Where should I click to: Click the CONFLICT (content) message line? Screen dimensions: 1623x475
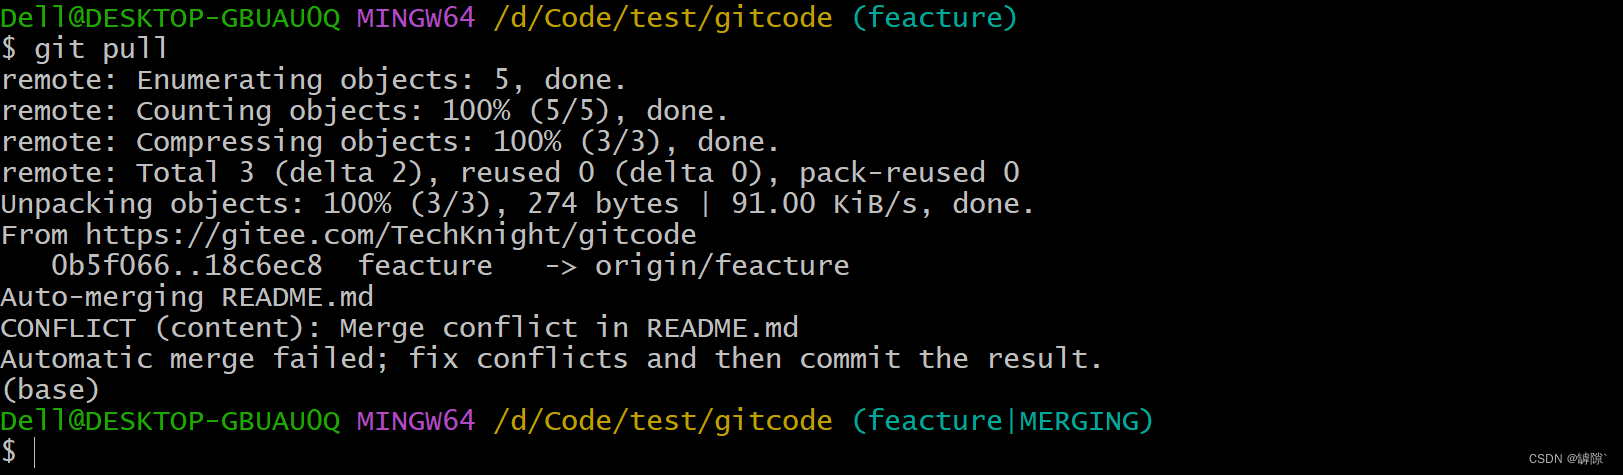399,328
